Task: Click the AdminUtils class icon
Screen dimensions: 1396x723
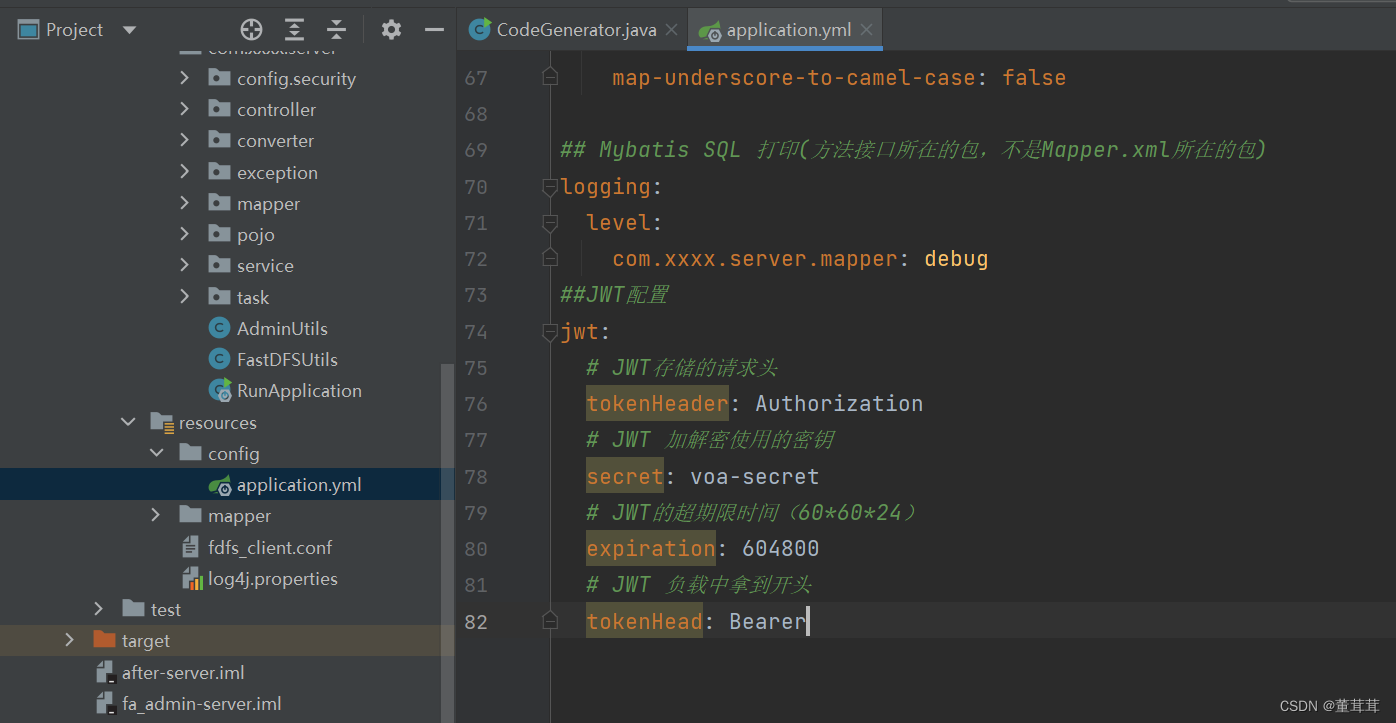Action: coord(219,328)
